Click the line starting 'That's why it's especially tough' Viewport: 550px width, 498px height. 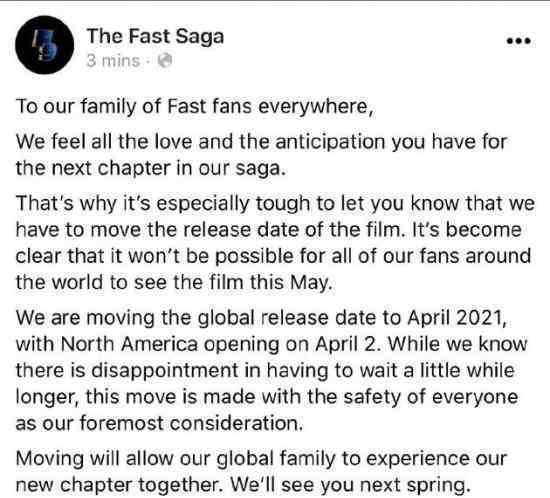pyautogui.click(x=275, y=203)
